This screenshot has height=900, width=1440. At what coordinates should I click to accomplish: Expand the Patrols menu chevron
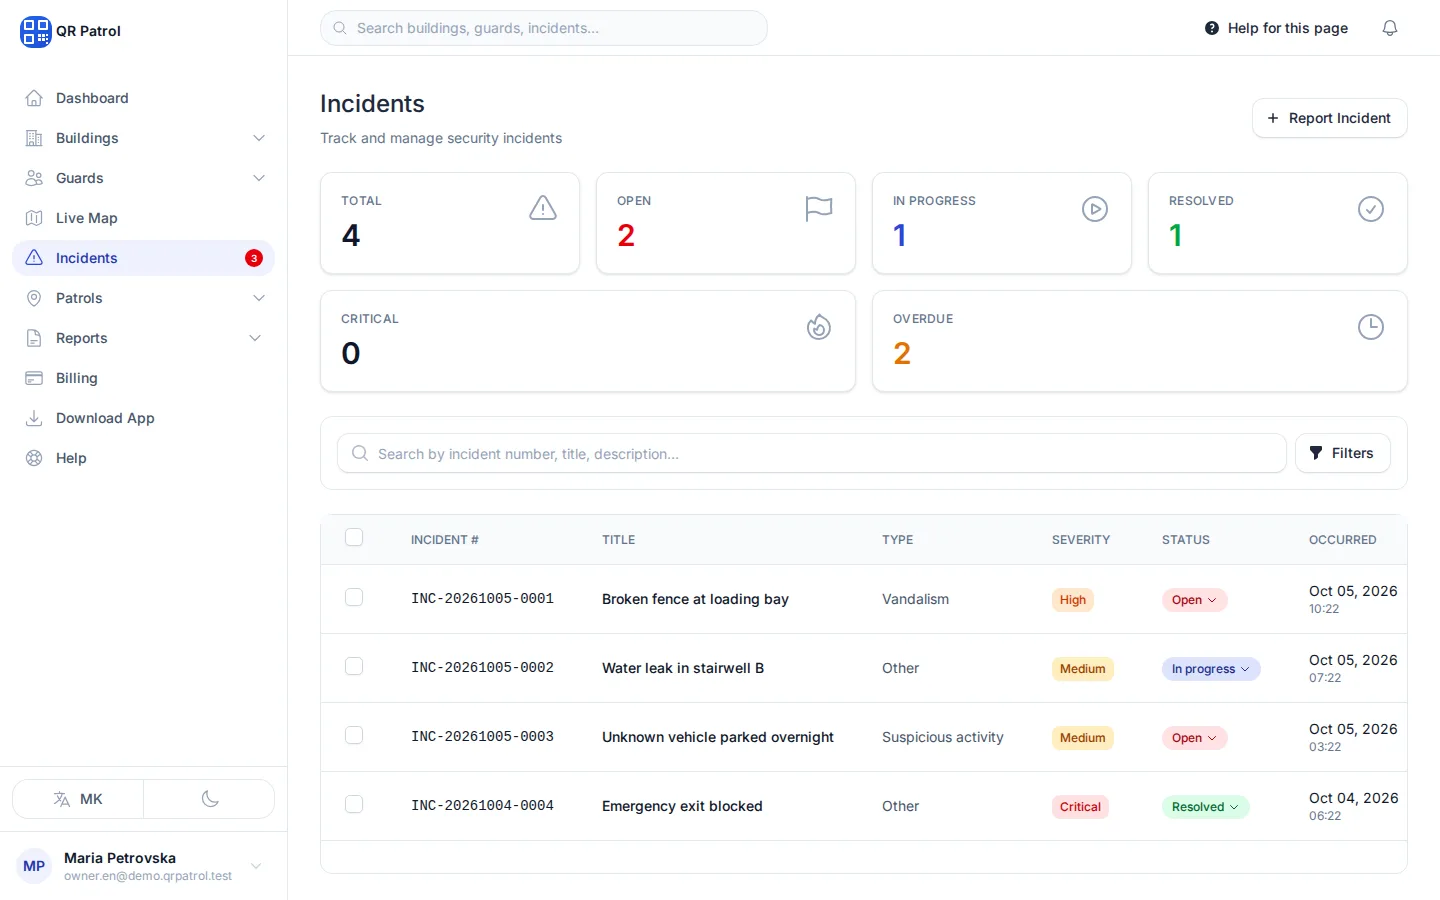click(259, 298)
